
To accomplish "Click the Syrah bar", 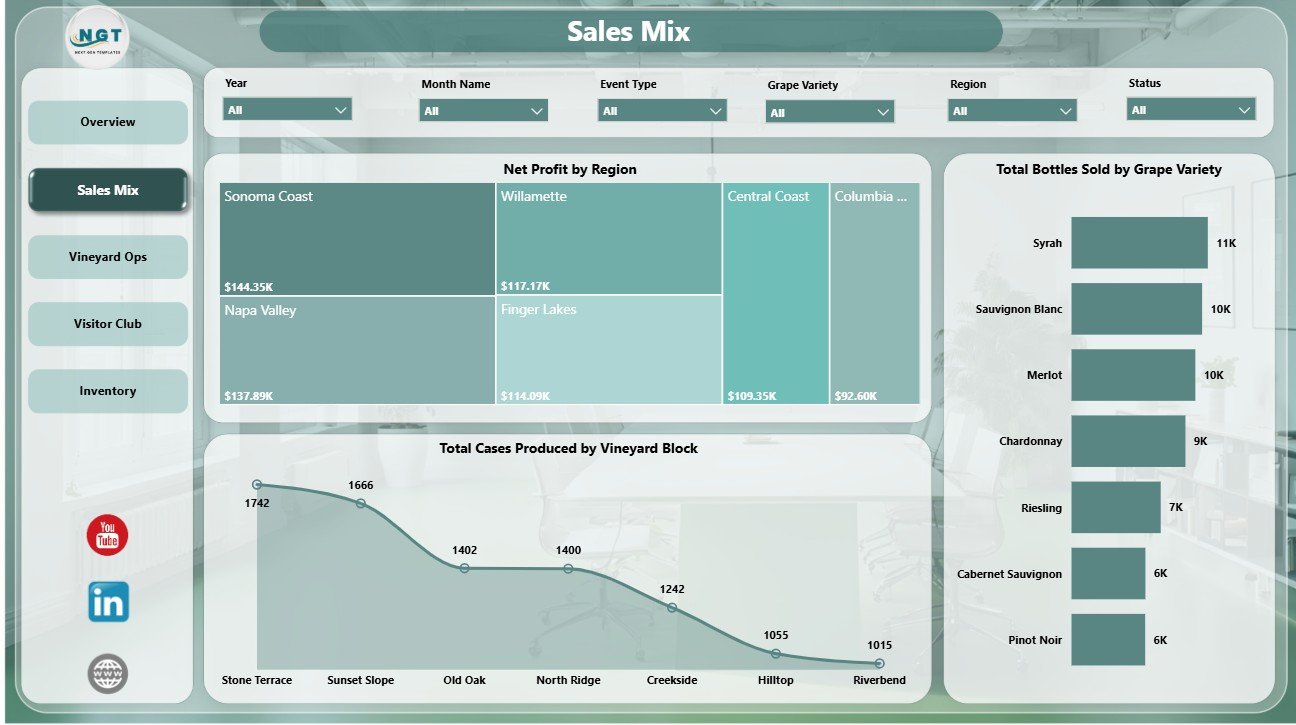I will pyautogui.click(x=1139, y=243).
